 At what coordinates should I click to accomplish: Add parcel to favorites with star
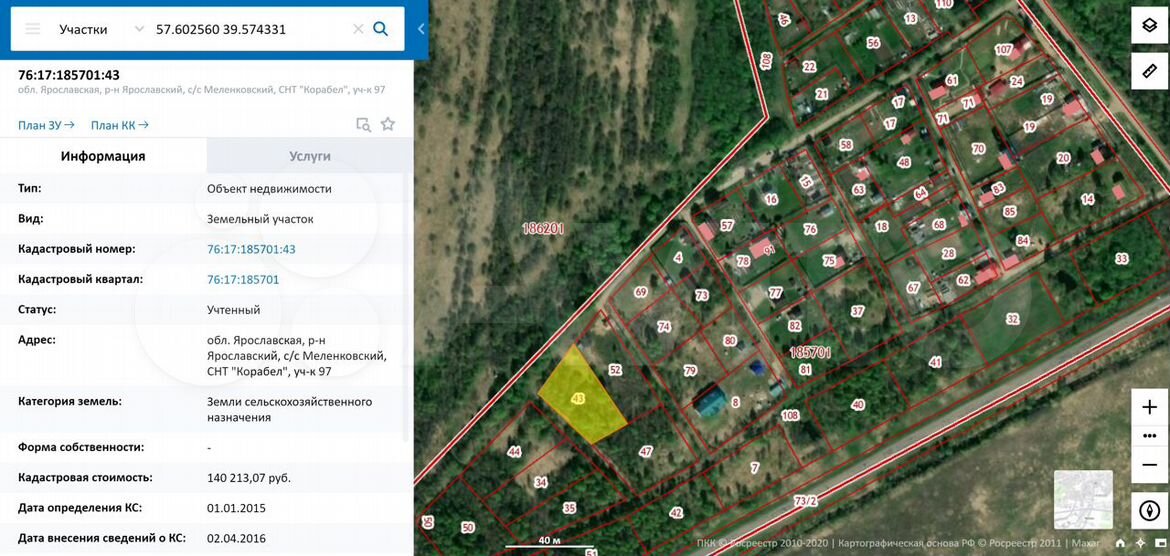coord(388,125)
